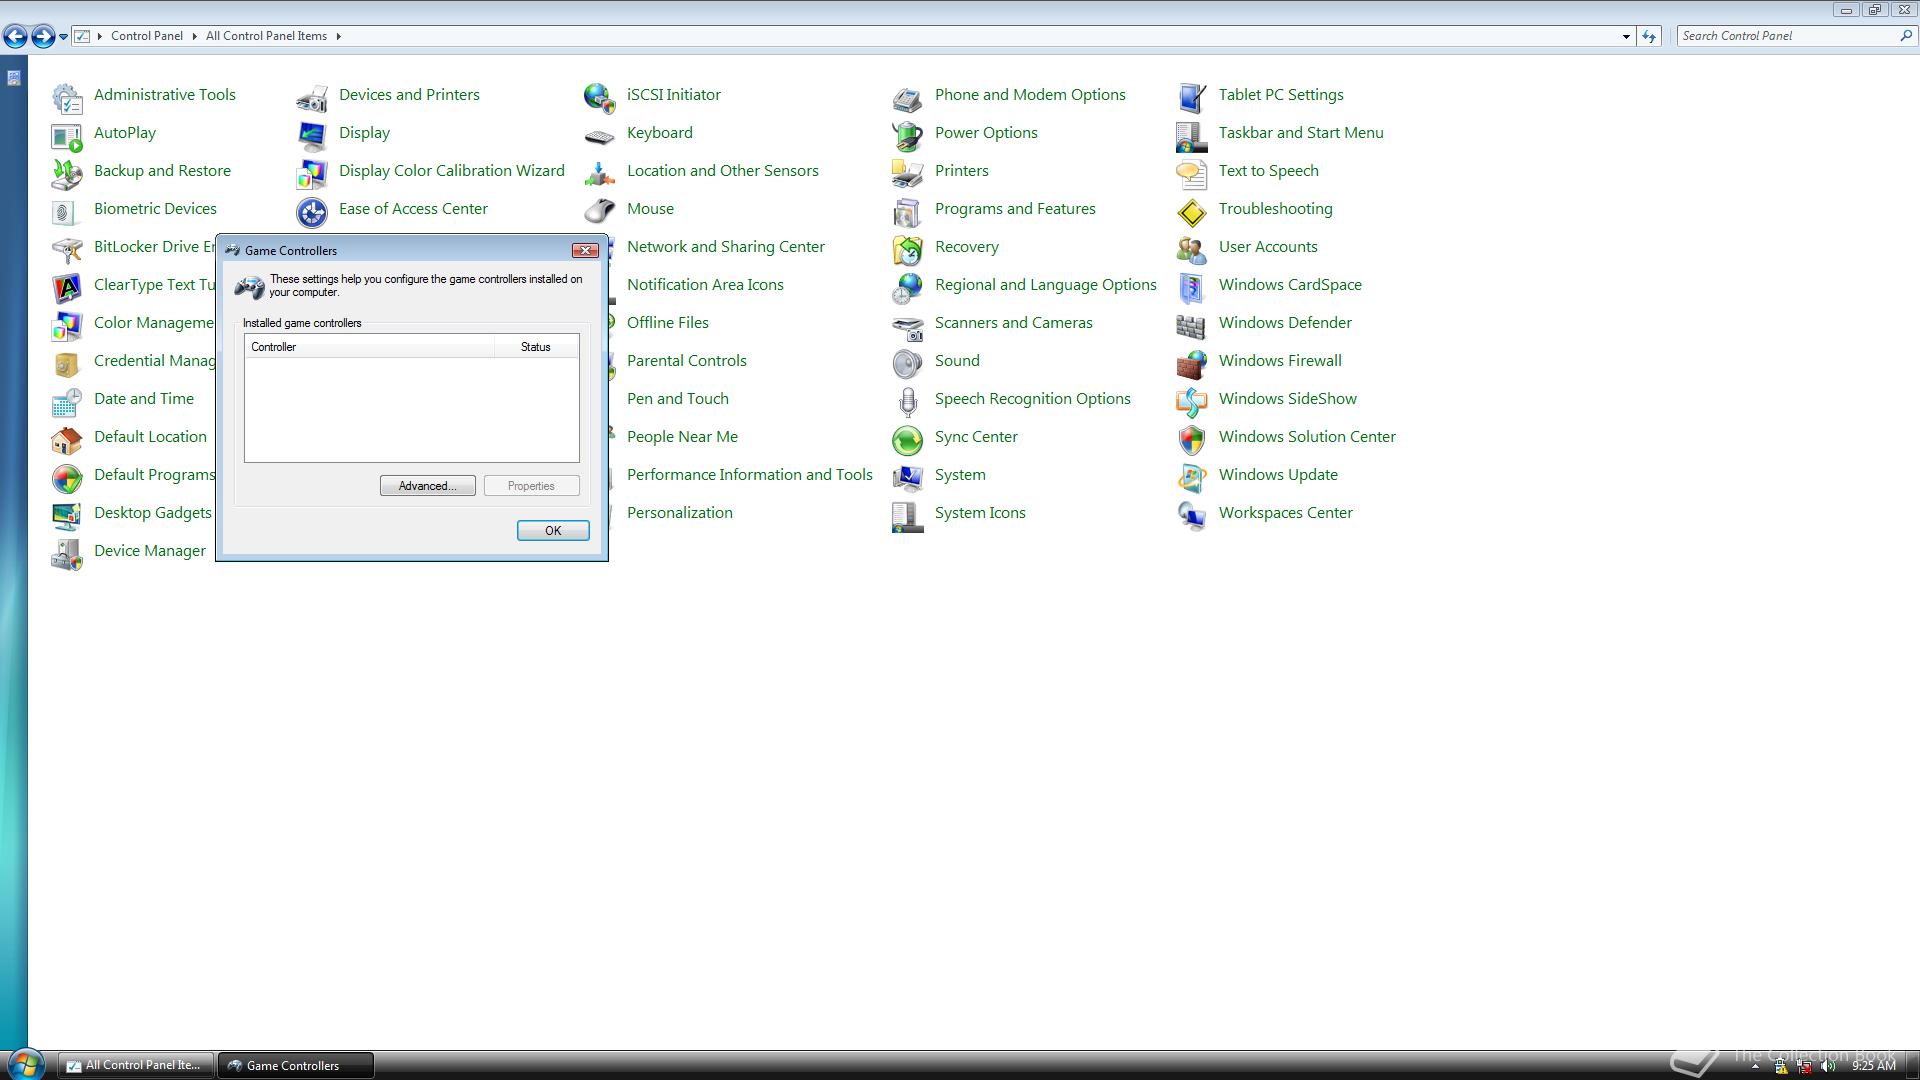The height and width of the screenshot is (1080, 1920).
Task: Click the Troubleshooting yellow diamond icon
Action: point(1192,211)
